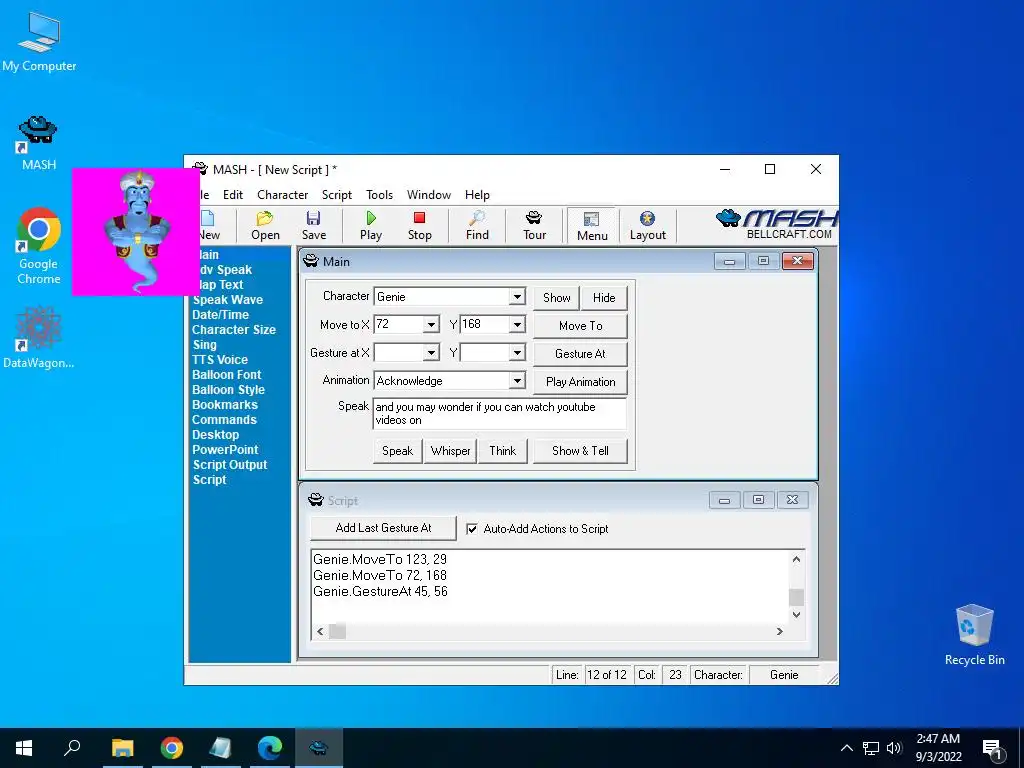Click the script vertical scrollbar down arrow
The height and width of the screenshot is (768, 1024).
[x=796, y=615]
